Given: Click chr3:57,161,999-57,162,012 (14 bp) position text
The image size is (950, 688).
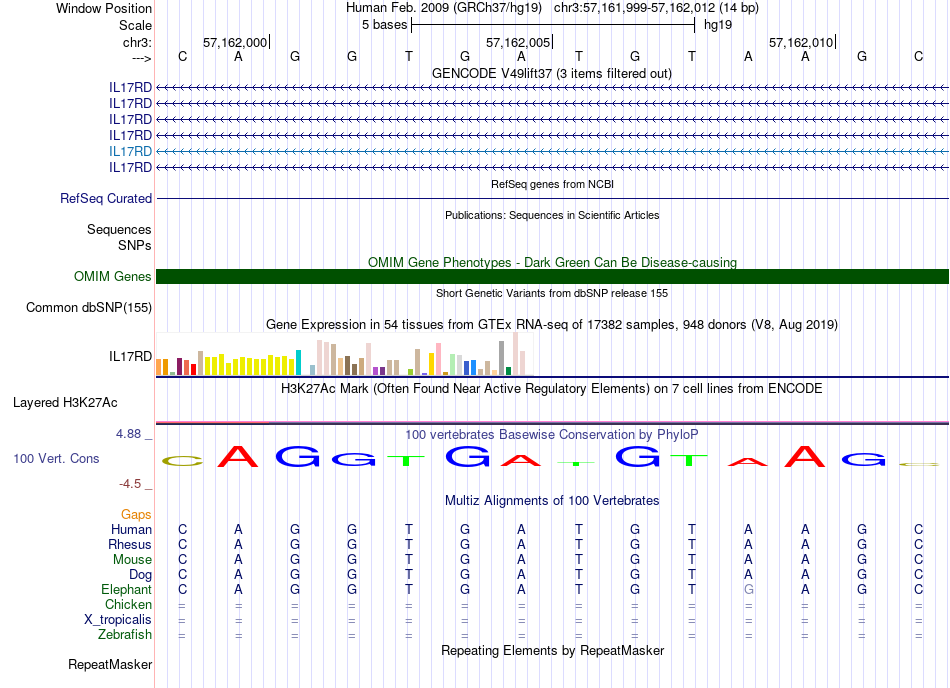Looking at the screenshot, I should 656,8.
